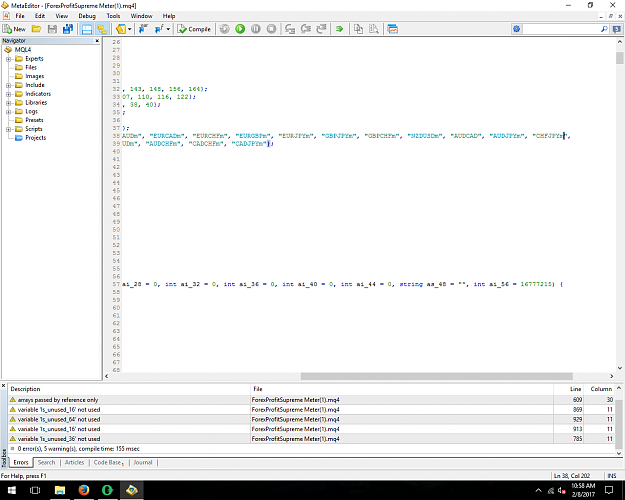Screen dimensions: 625x500
Task: Close the Navigator panel
Action: [x=97, y=41]
